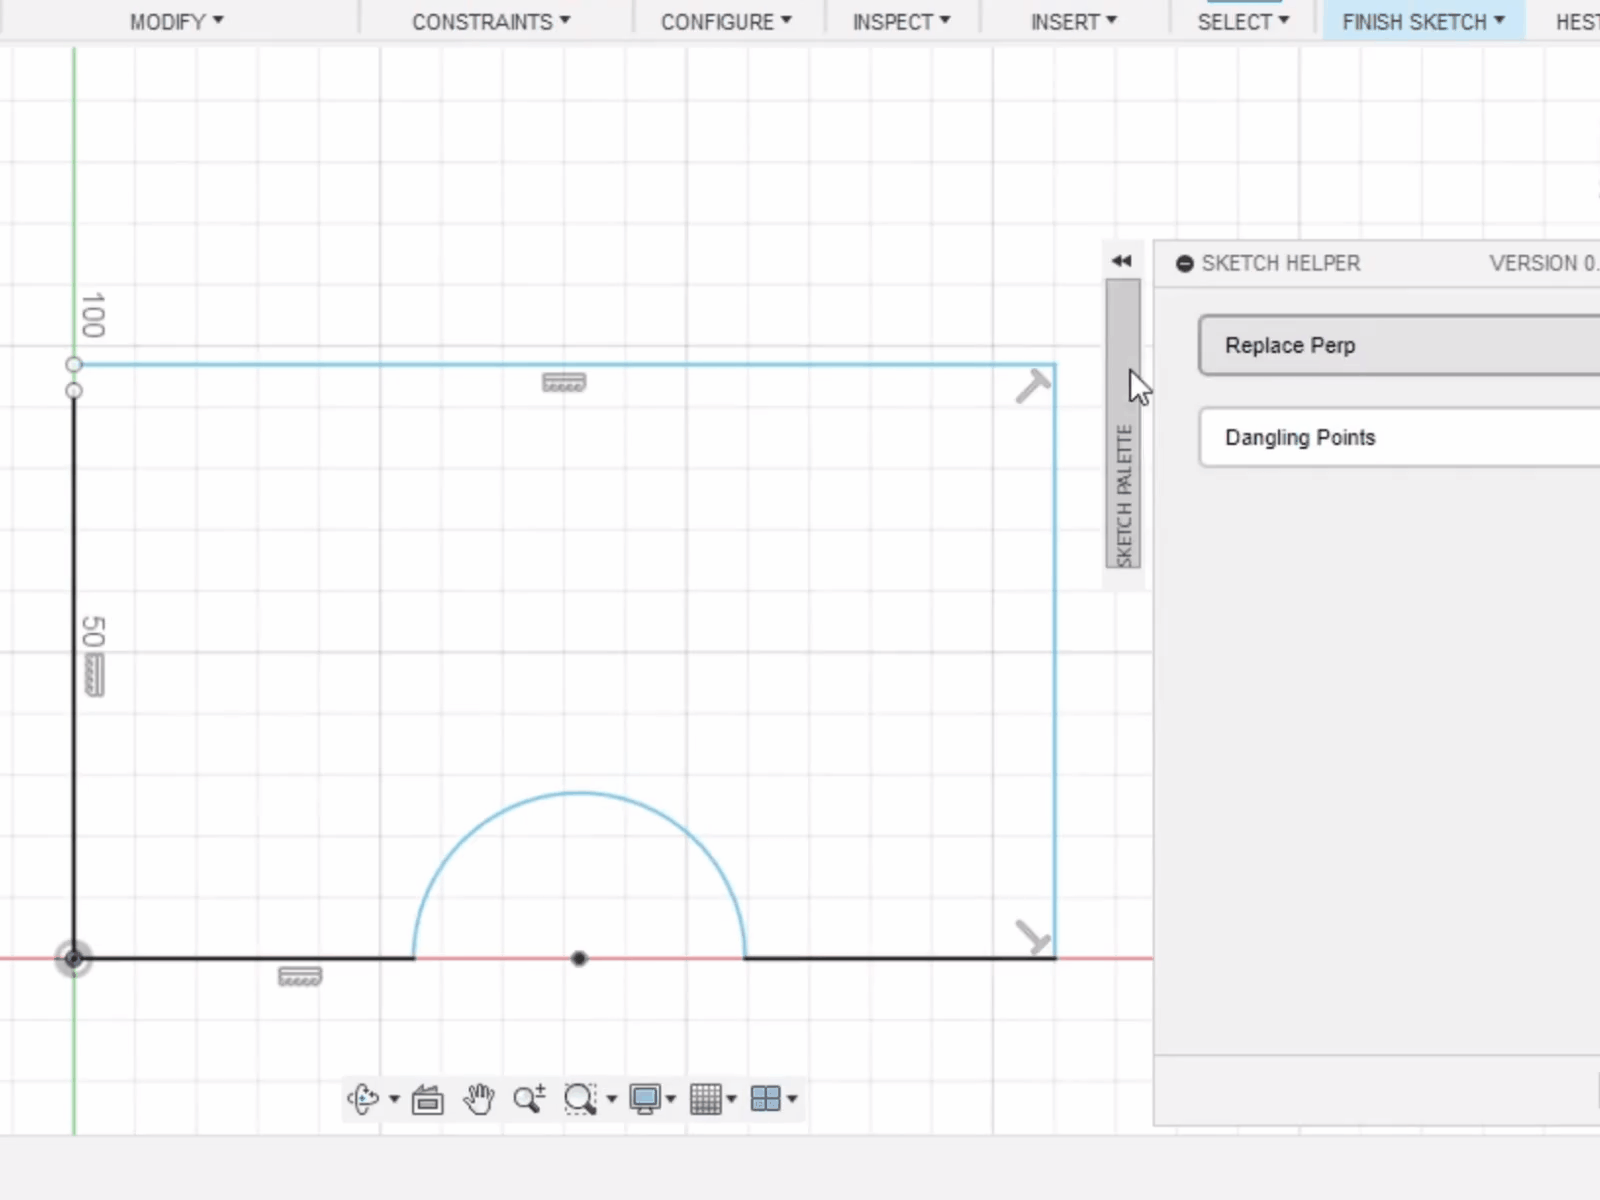The height and width of the screenshot is (1200, 1600).
Task: Click the Display Settings monitor icon
Action: (x=645, y=1099)
